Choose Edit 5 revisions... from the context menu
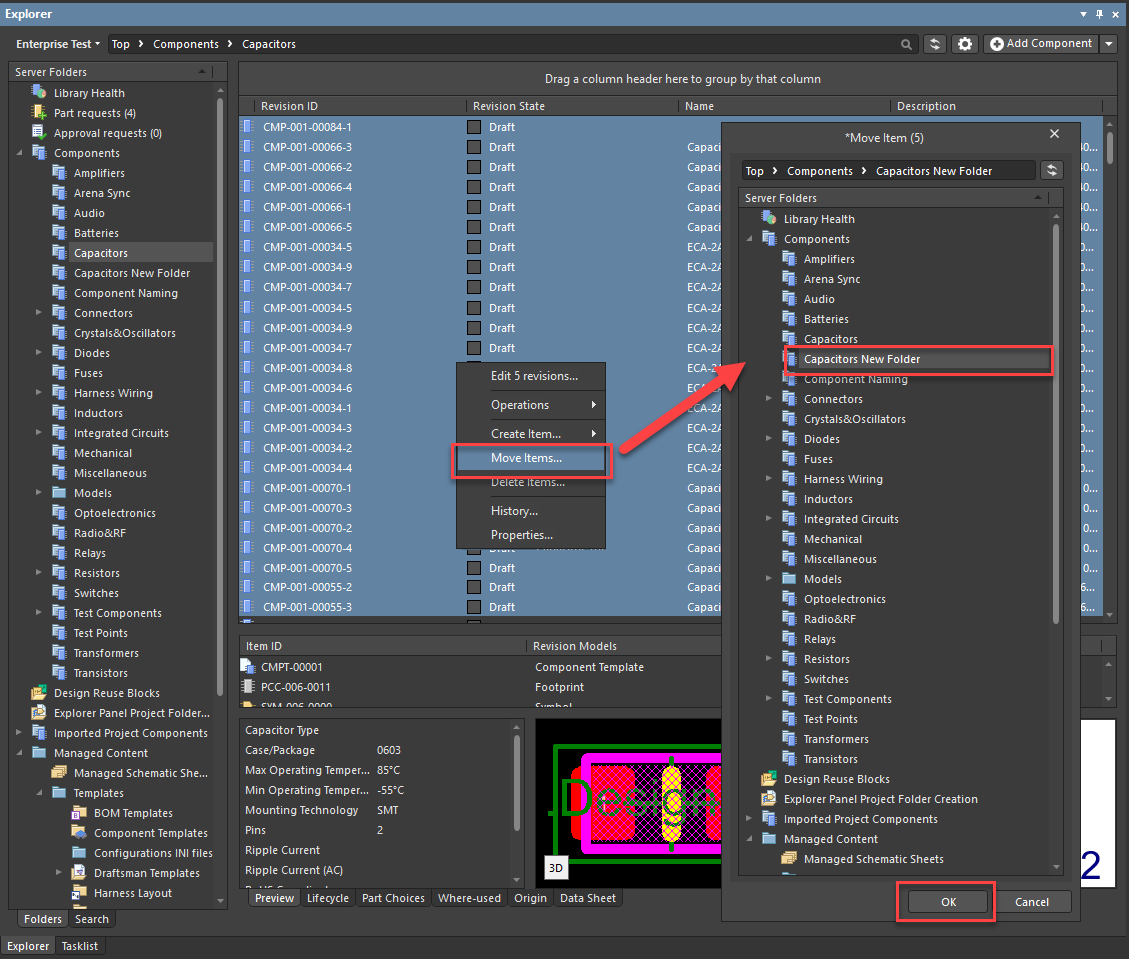Screen dimensions: 1129x959 (x=531, y=376)
